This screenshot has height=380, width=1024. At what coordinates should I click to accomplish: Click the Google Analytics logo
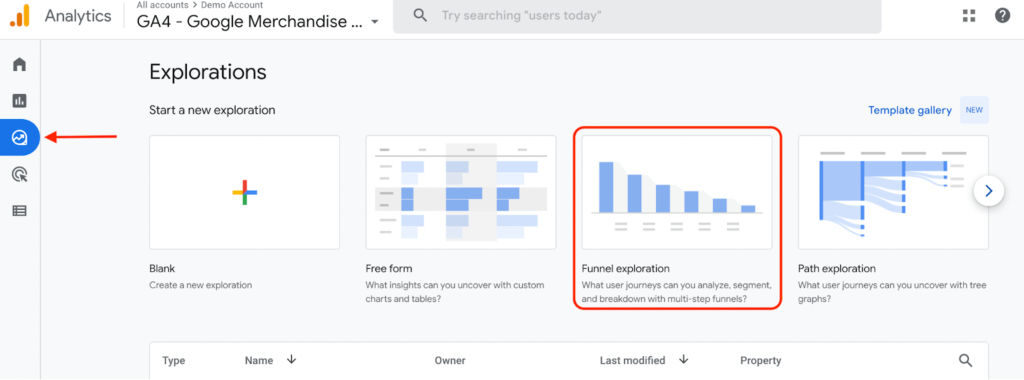[20, 16]
